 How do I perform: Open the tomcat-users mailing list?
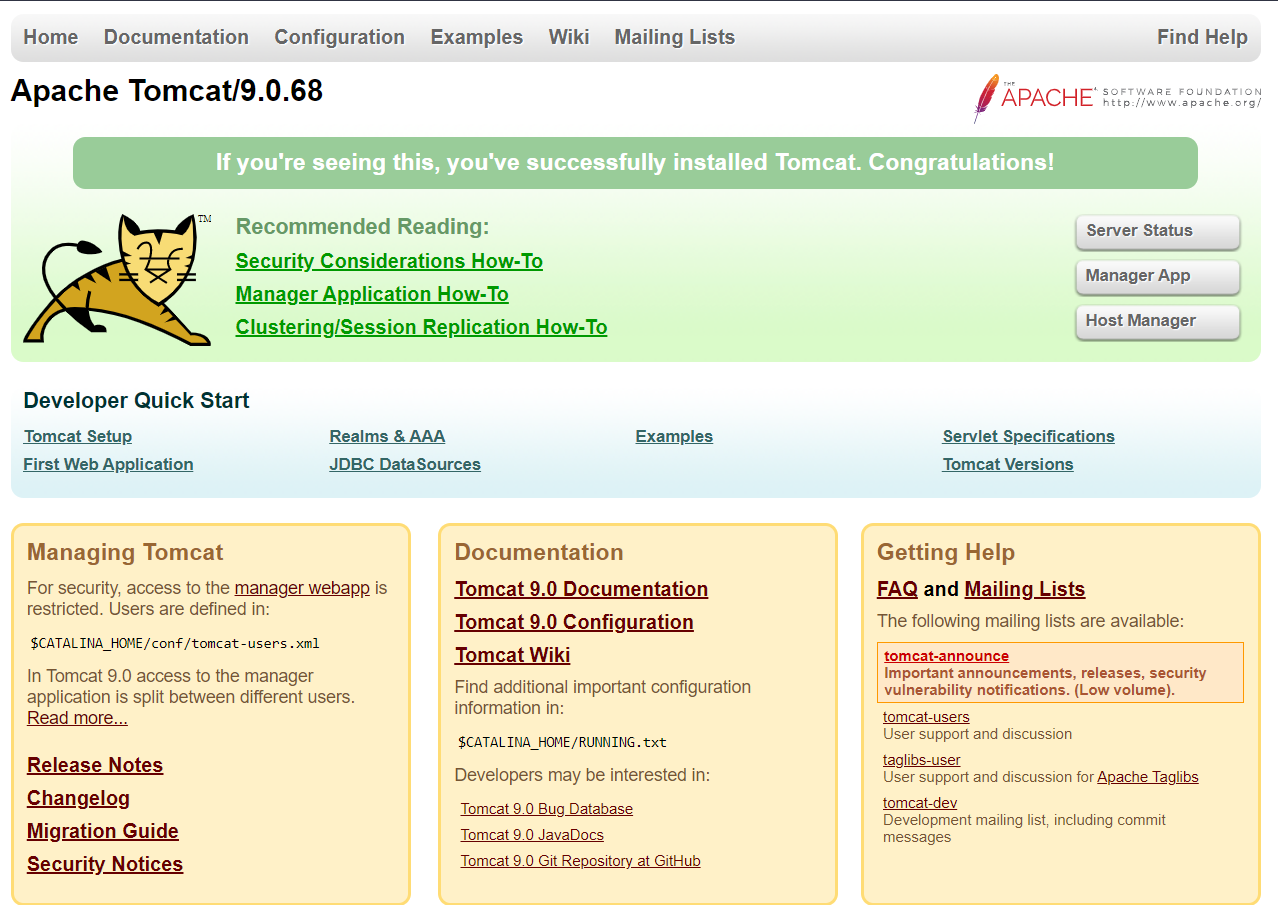[x=926, y=717]
